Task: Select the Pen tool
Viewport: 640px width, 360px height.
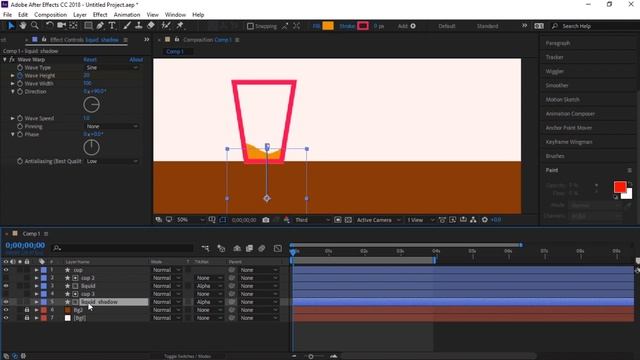Action: click(100, 26)
